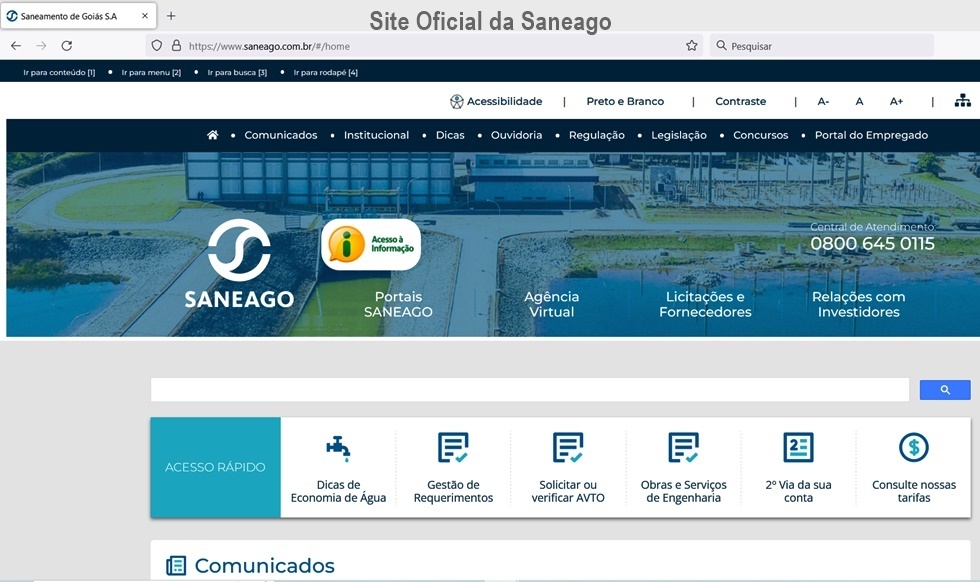
Task: Toggle Preto e Branco mode
Action: [x=625, y=101]
